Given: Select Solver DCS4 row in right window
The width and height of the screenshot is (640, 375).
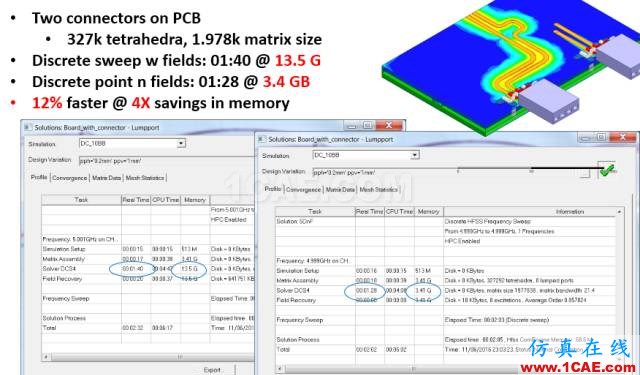Looking at the screenshot, I should click(x=446, y=291).
